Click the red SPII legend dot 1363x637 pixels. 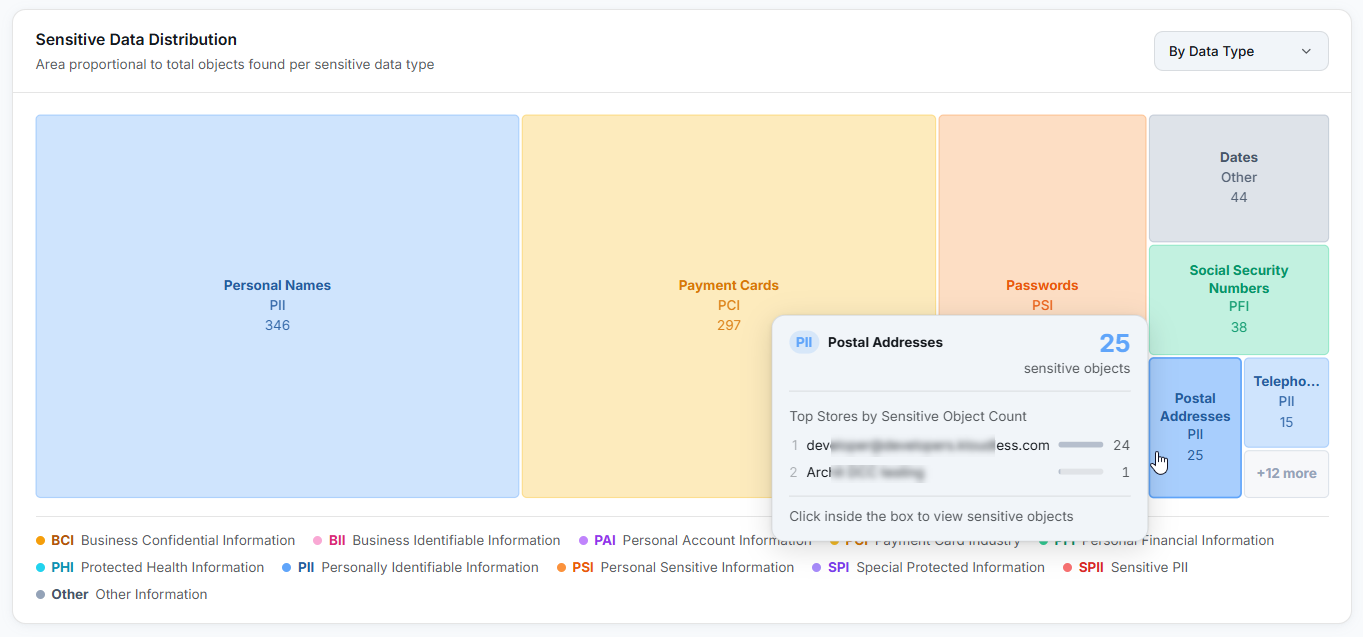(x=1067, y=568)
